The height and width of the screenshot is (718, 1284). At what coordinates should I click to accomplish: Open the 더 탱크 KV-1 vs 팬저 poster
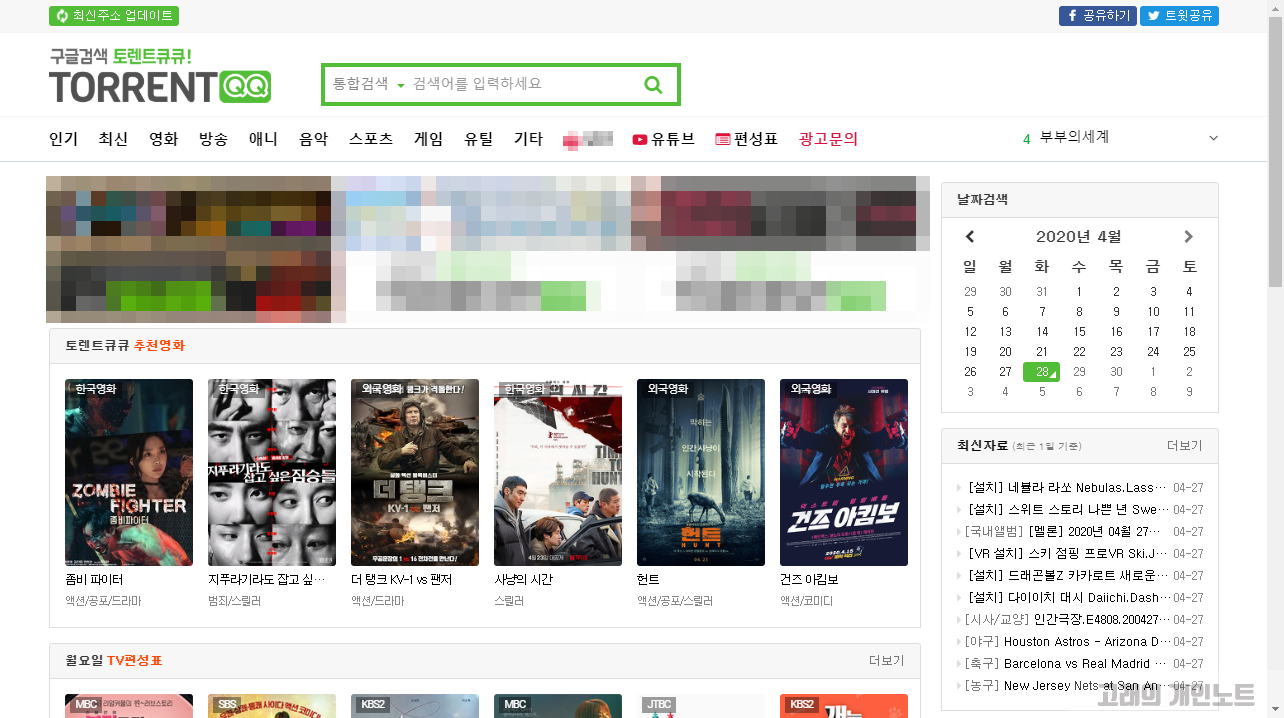(415, 472)
